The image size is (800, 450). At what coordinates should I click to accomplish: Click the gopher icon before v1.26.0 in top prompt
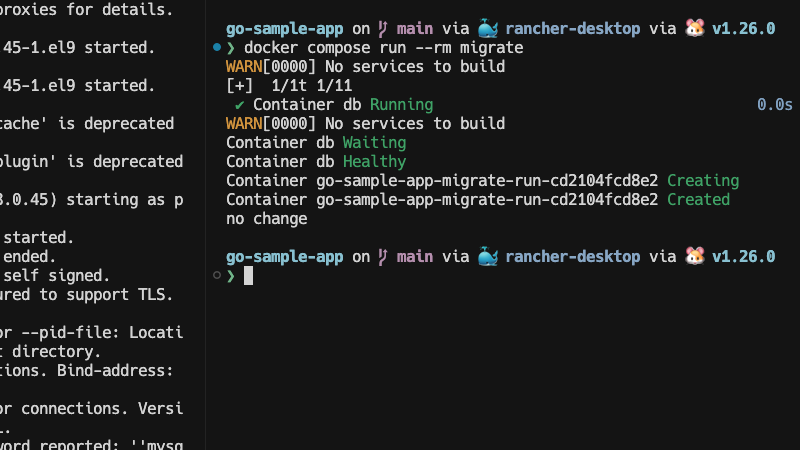tap(694, 29)
